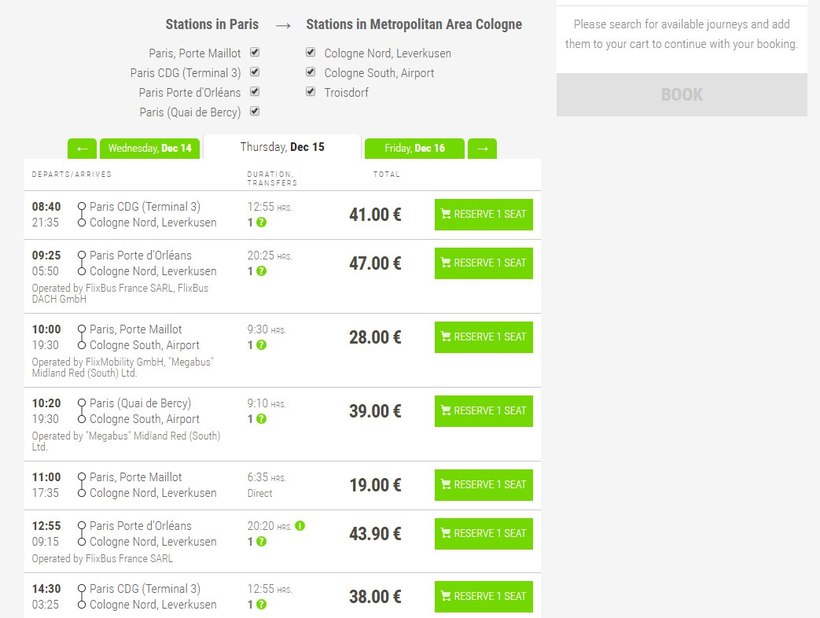This screenshot has height=618, width=820.
Task: Click transfer help icon for 08:40 journey
Action: (x=261, y=223)
